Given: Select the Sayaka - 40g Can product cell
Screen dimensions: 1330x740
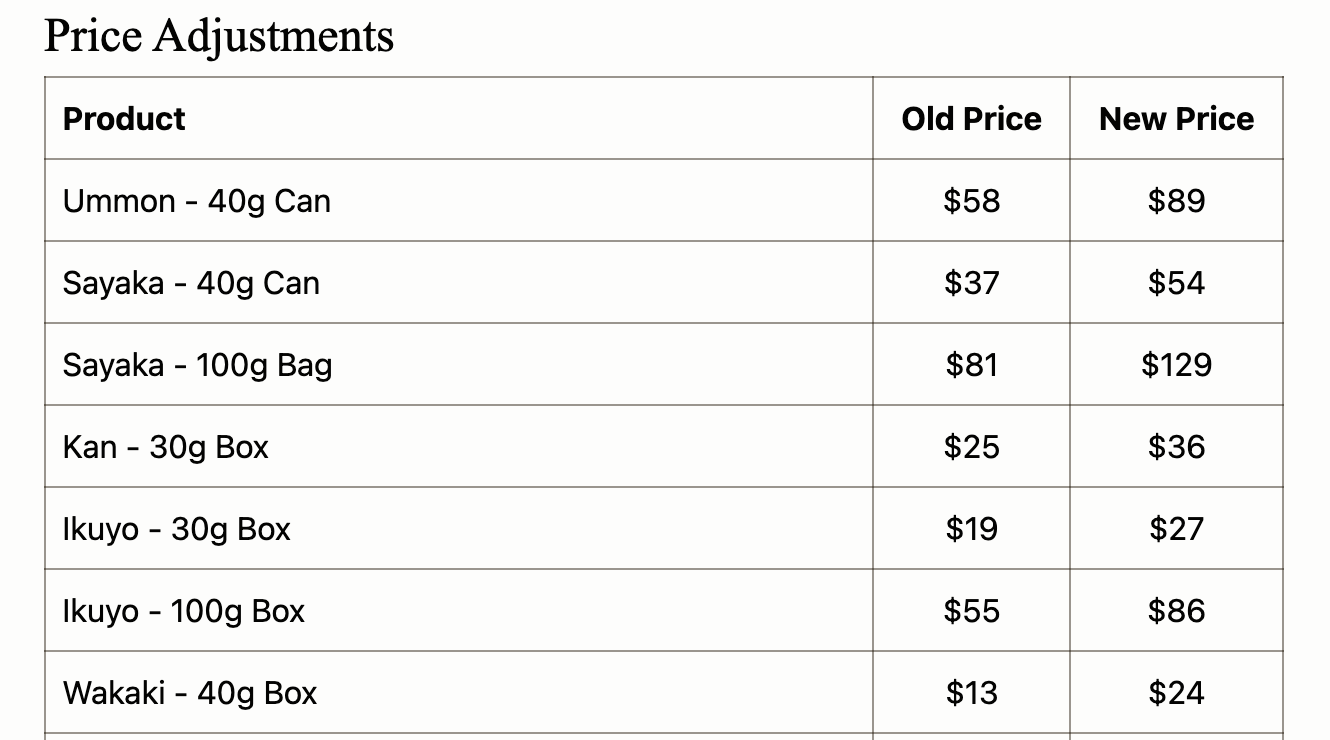Looking at the screenshot, I should coord(191,283).
